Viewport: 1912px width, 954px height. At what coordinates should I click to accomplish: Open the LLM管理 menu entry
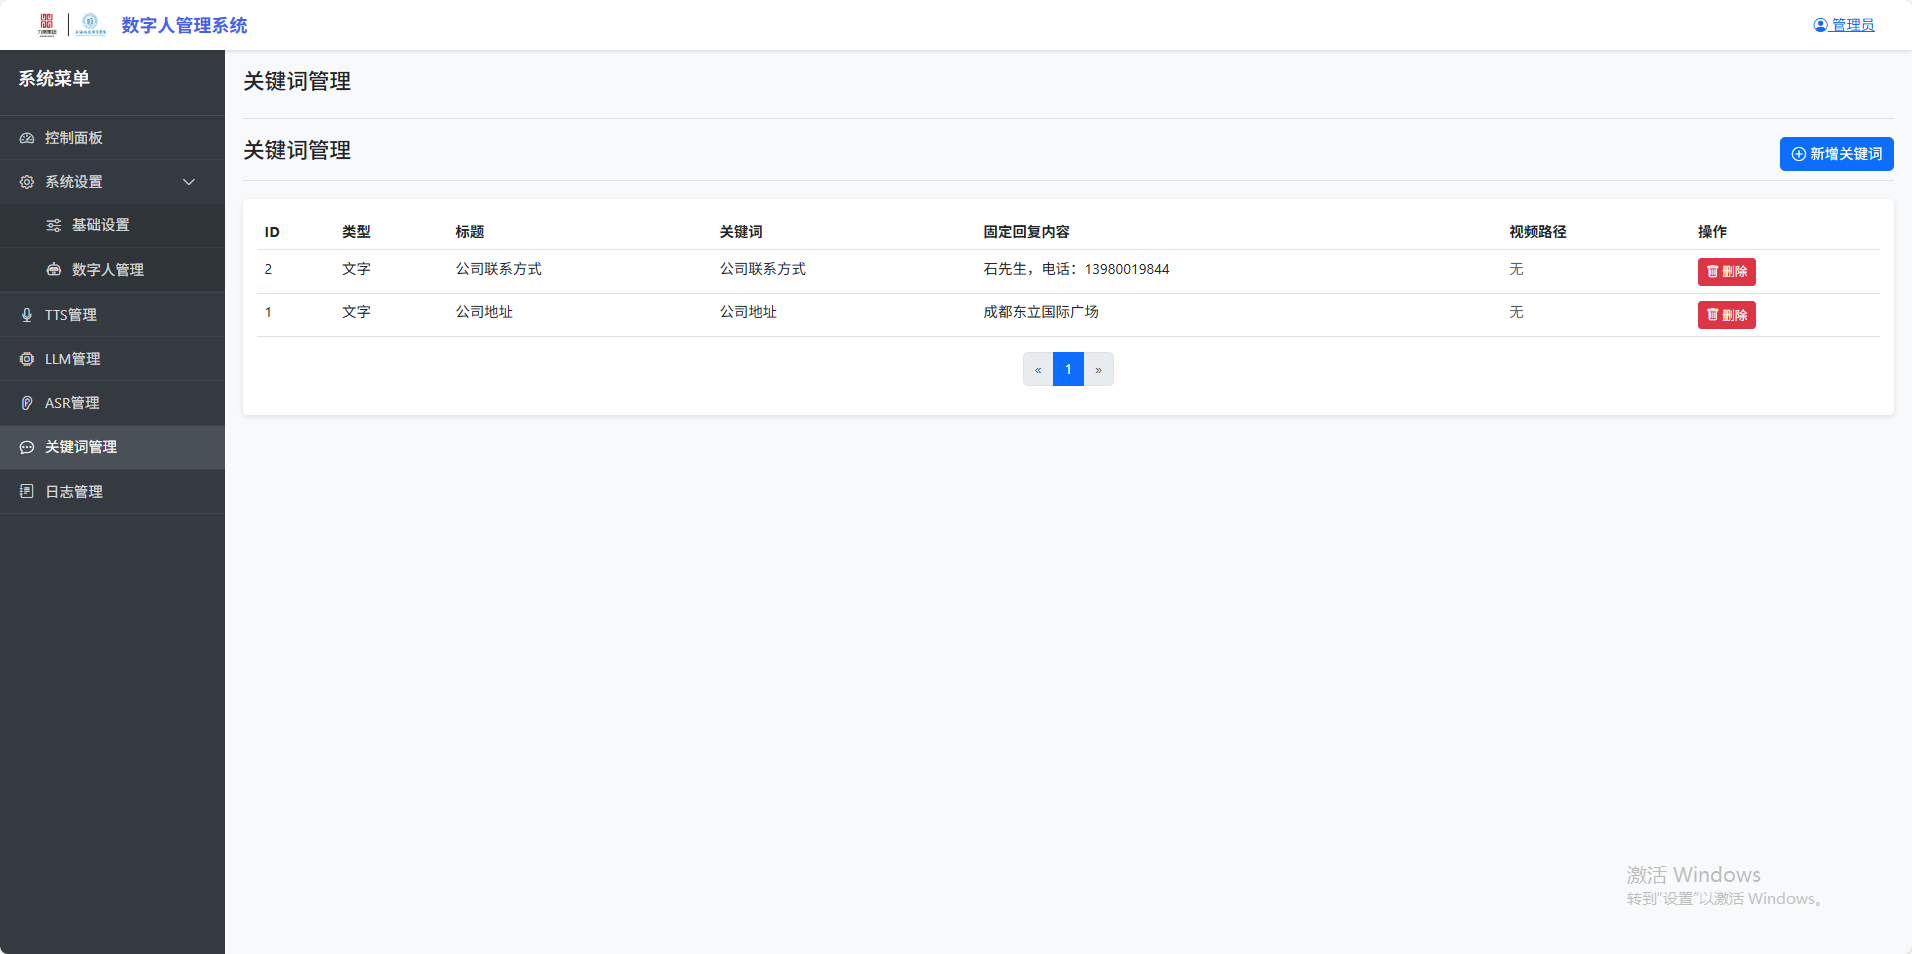[72, 359]
